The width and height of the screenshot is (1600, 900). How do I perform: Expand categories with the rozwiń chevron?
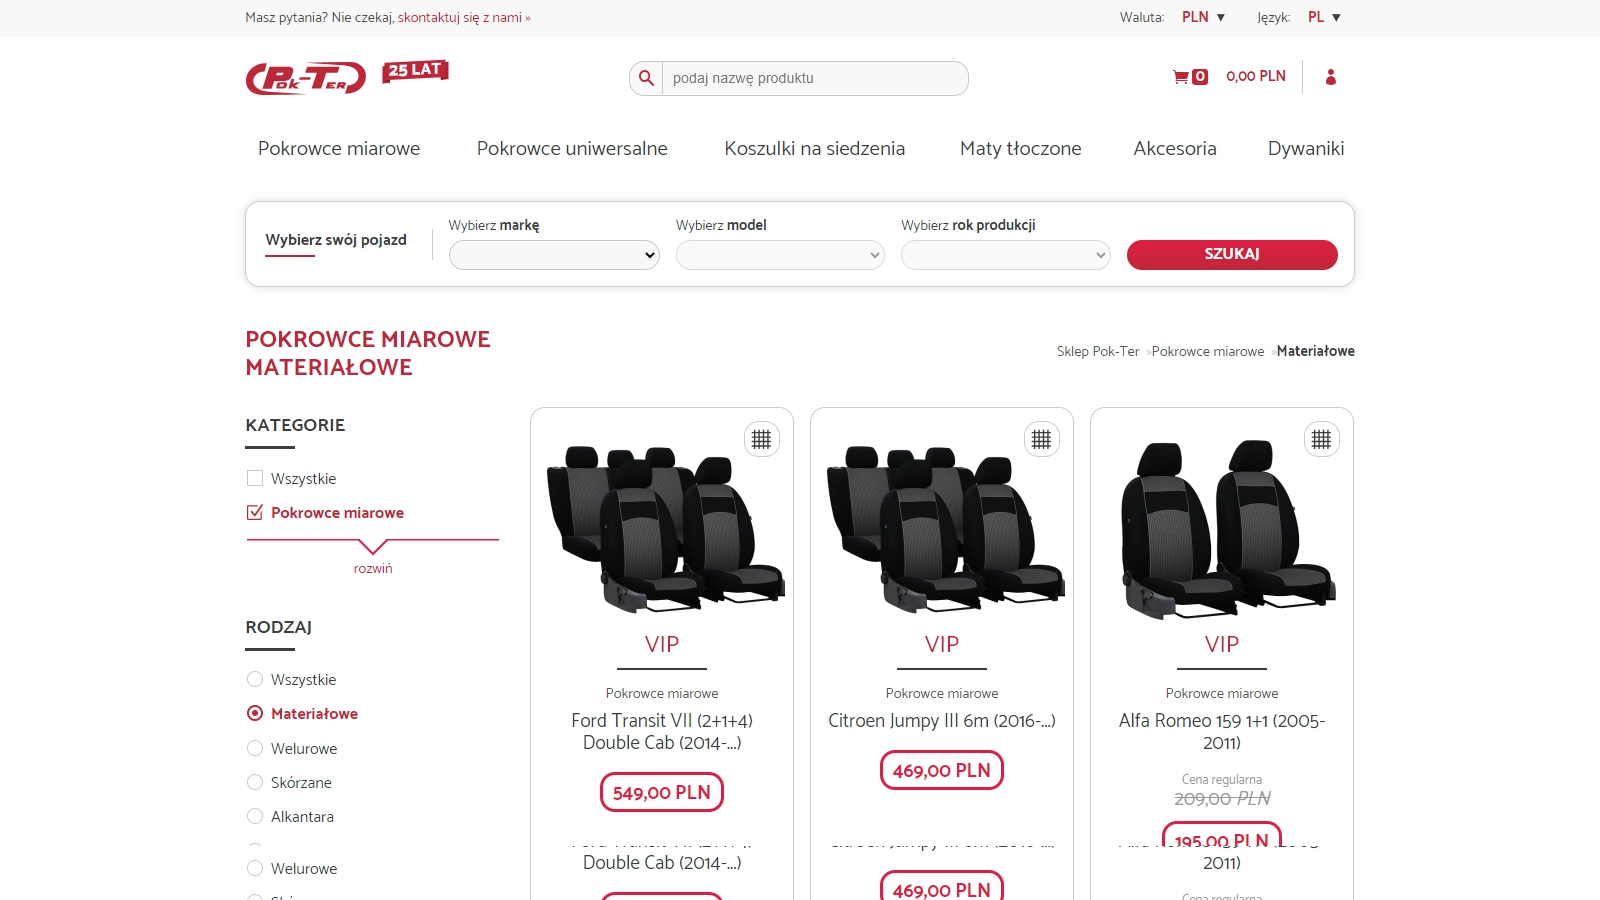point(373,547)
